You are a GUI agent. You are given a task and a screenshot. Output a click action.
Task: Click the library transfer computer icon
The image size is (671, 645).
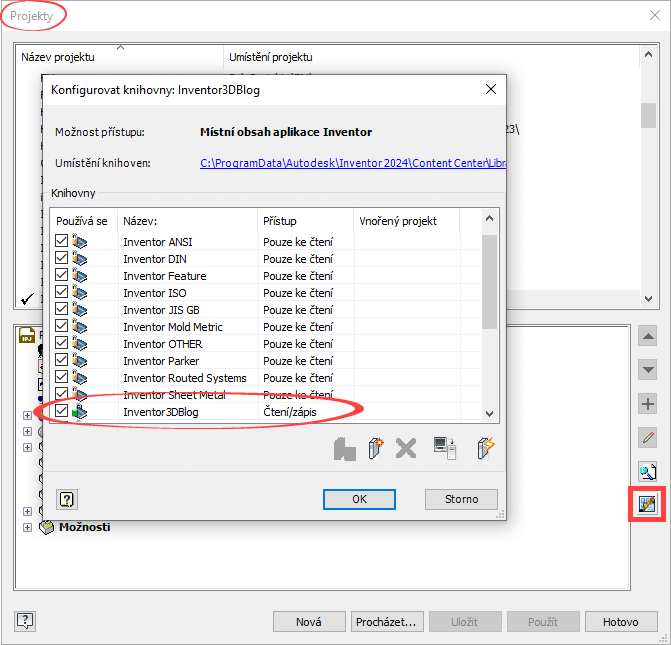point(445,448)
